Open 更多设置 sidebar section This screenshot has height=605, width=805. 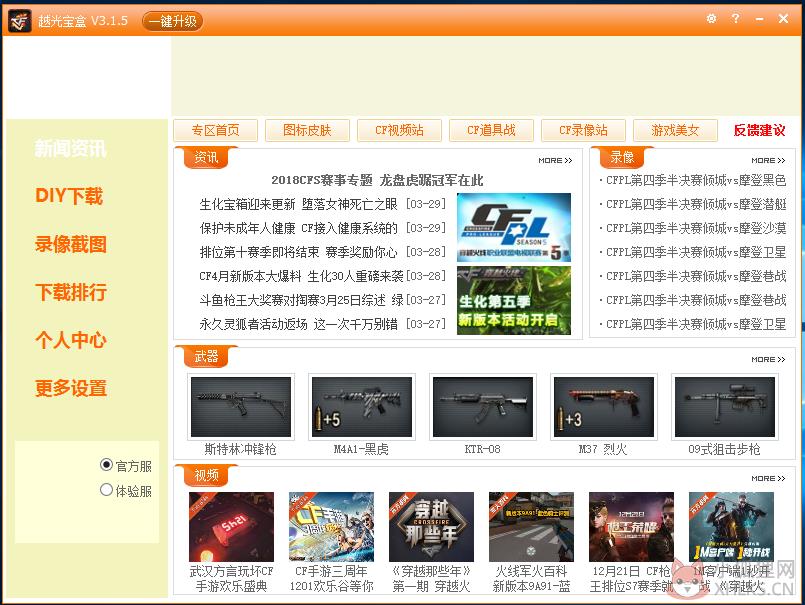71,388
